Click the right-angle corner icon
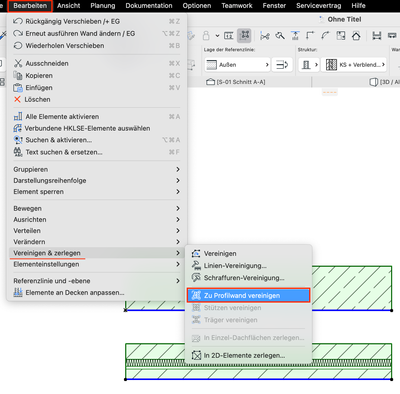Image resolution: width=400 pixels, height=394 pixels. [x=310, y=36]
